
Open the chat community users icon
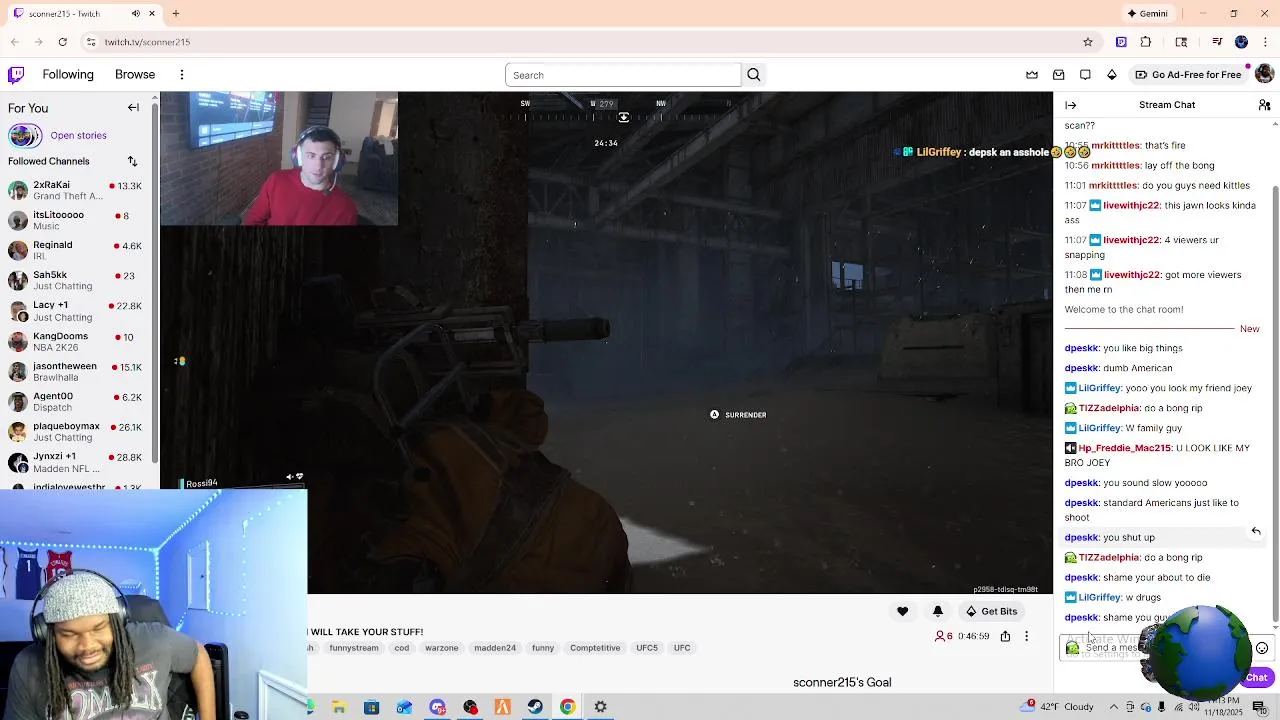click(1264, 105)
